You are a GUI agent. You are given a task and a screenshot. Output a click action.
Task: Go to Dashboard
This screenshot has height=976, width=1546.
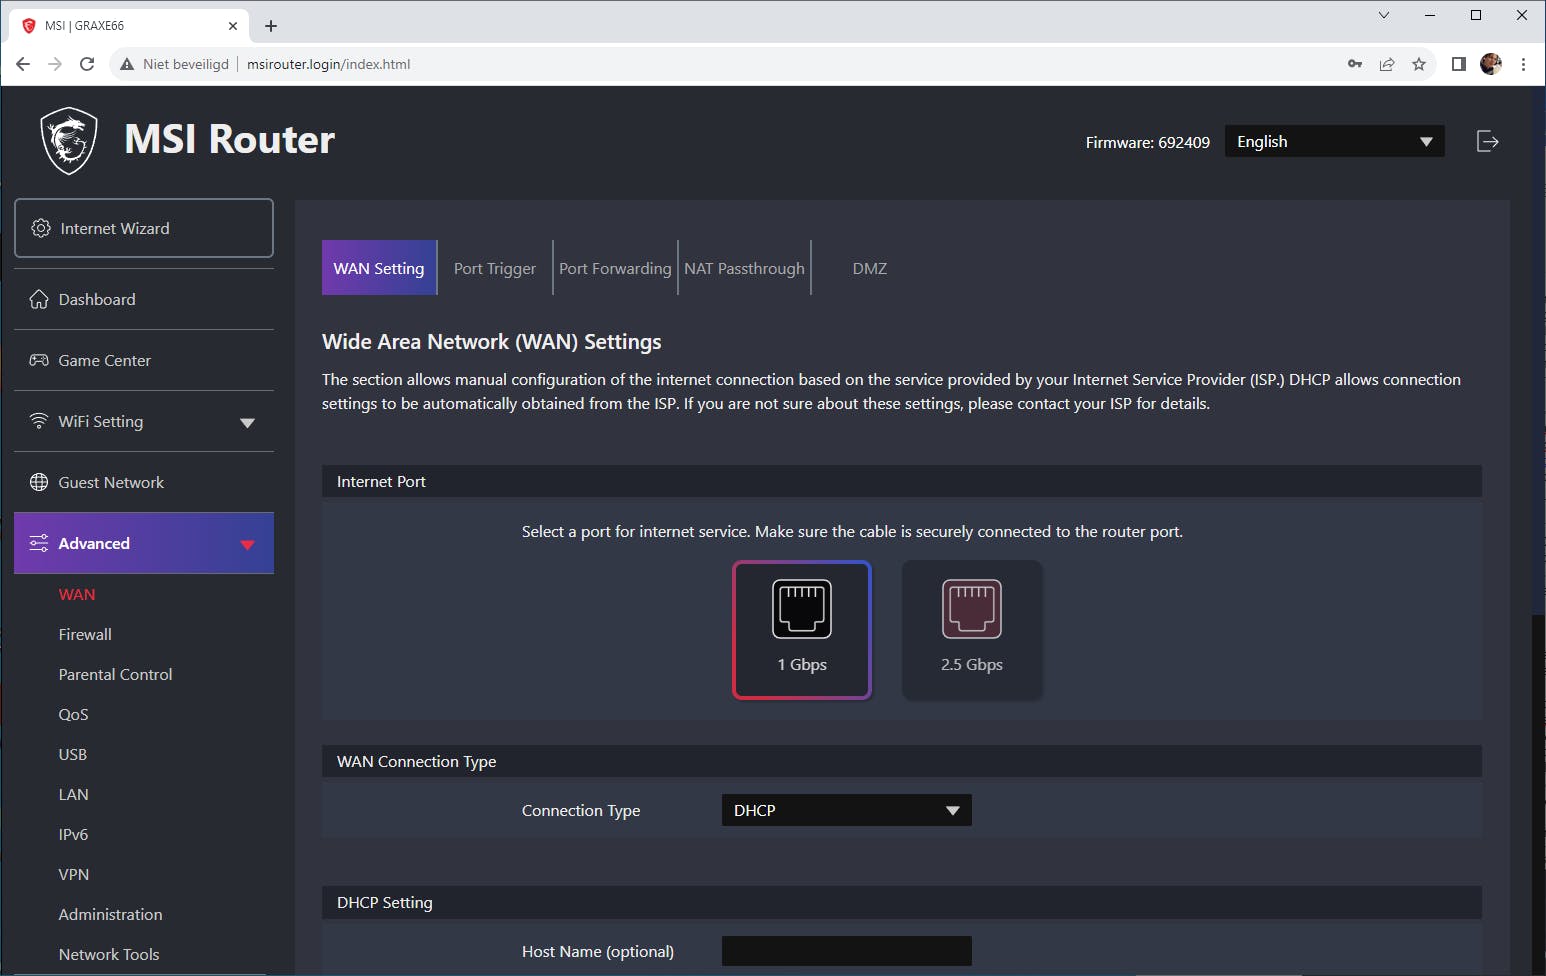pyautogui.click(x=144, y=299)
